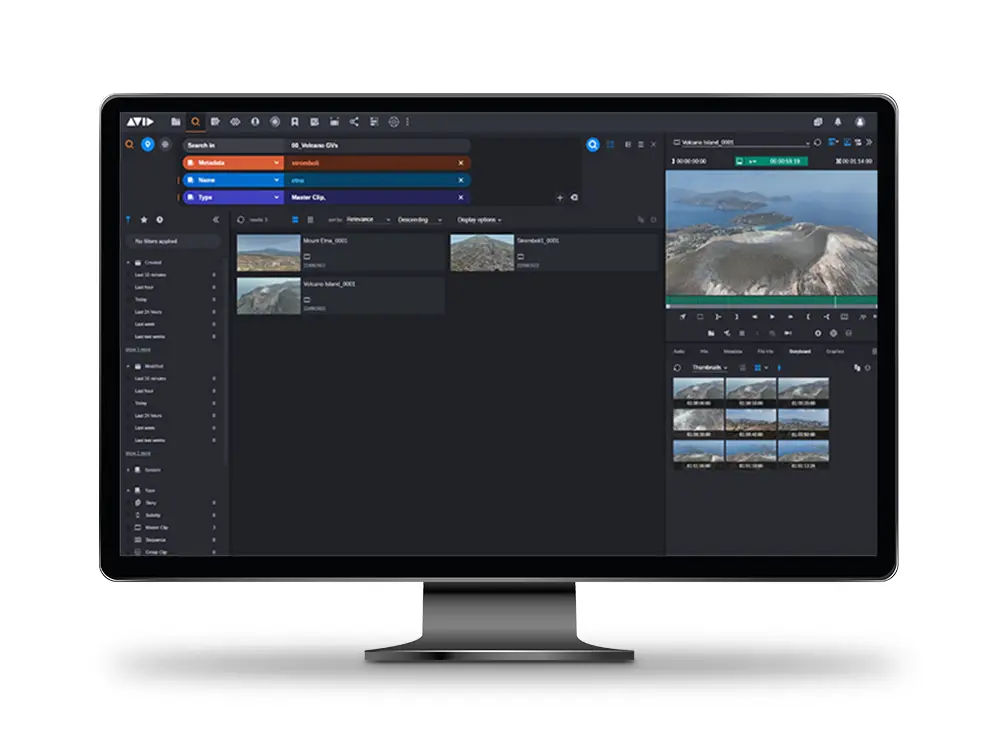This screenshot has width=1000, height=750.
Task: Expand the Display options dropdown
Action: coord(479,219)
